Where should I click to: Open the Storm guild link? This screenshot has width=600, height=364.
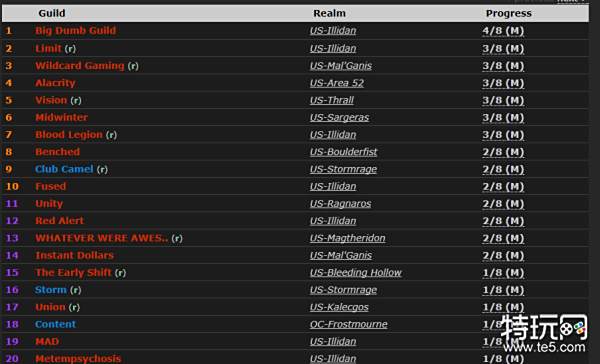tap(51, 289)
